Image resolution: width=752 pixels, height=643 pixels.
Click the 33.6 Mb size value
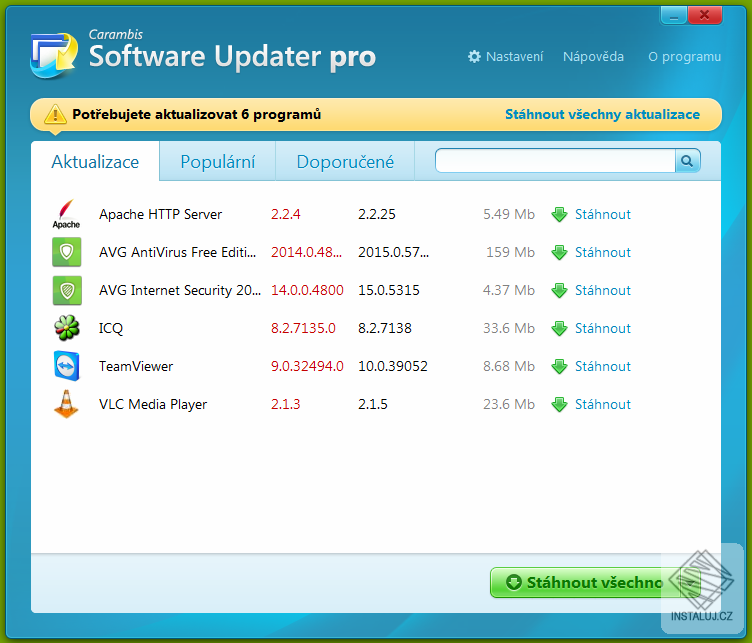508,328
